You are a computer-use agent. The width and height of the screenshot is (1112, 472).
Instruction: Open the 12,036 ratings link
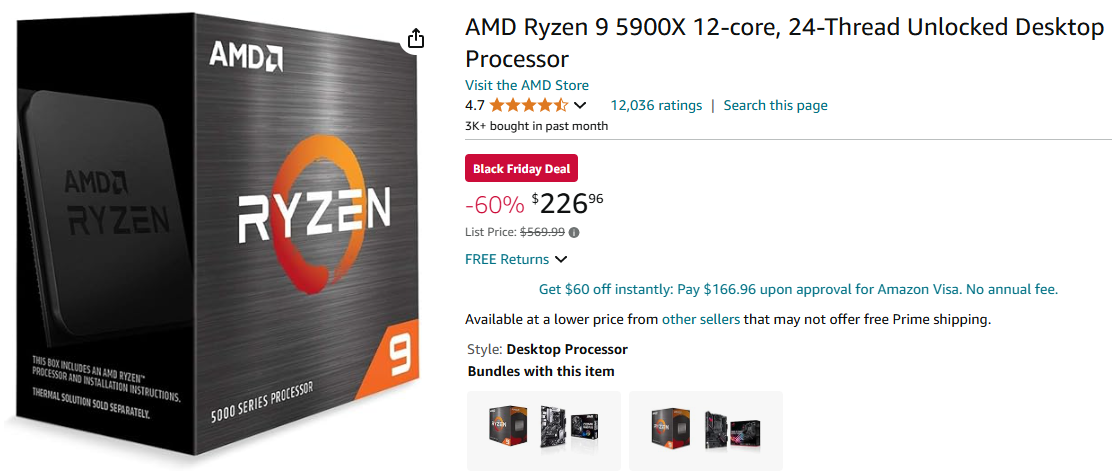click(x=656, y=105)
